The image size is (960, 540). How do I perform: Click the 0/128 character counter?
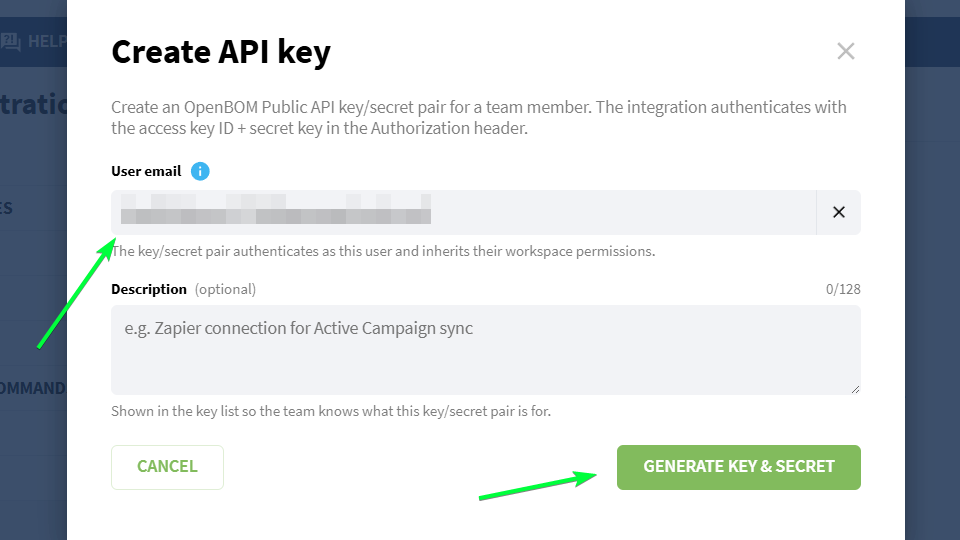843,289
